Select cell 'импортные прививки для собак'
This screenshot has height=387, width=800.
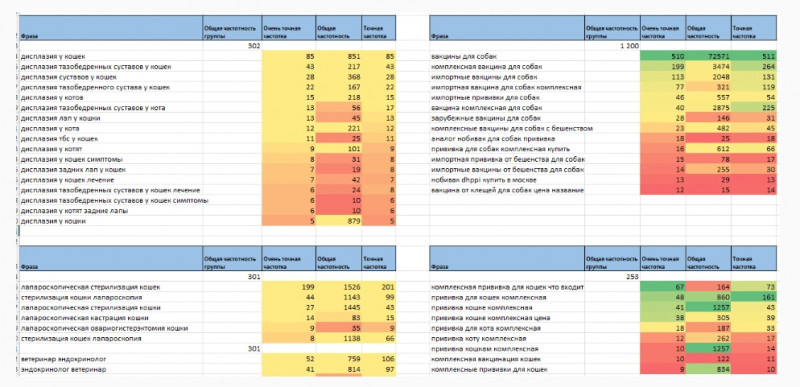[x=507, y=97]
